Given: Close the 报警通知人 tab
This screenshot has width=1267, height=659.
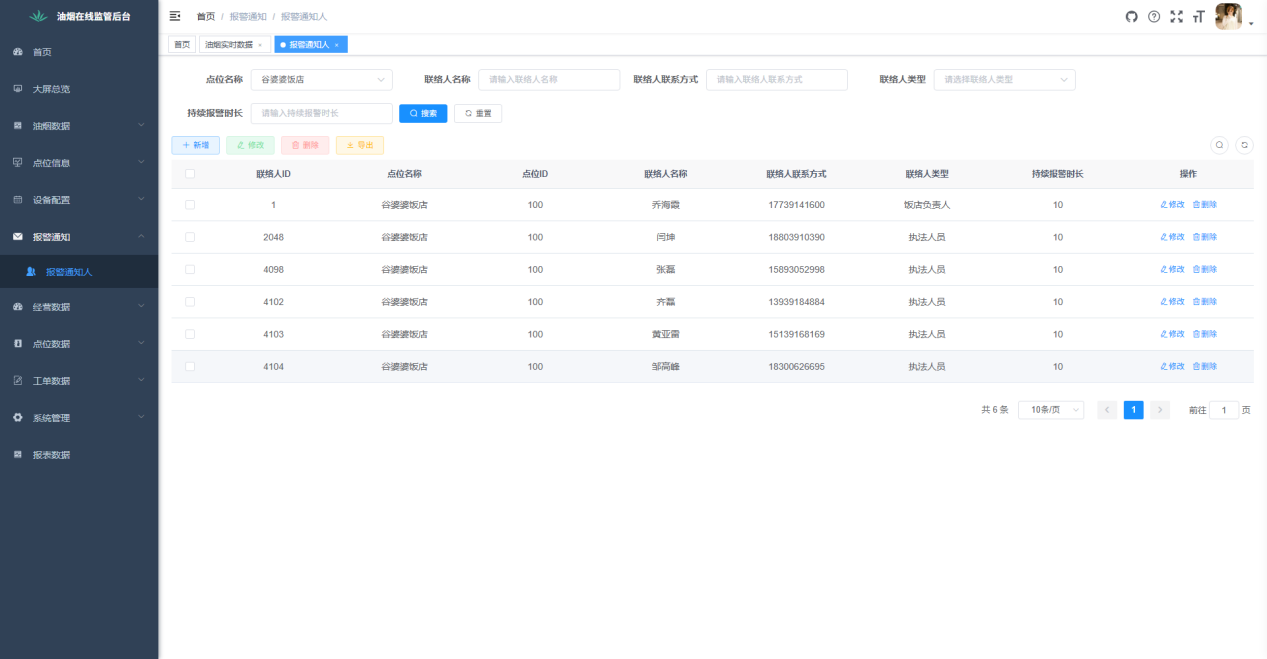Looking at the screenshot, I should [337, 45].
